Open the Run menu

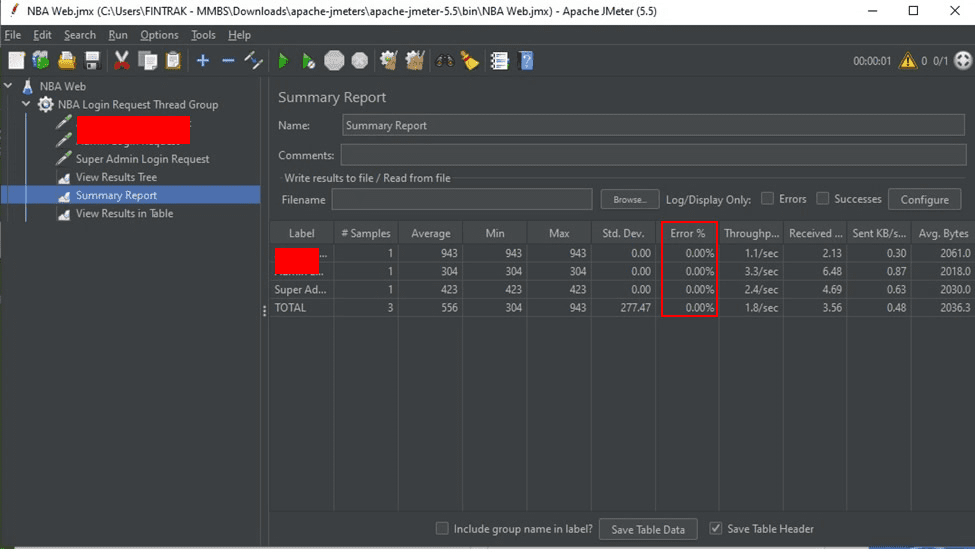tap(118, 35)
